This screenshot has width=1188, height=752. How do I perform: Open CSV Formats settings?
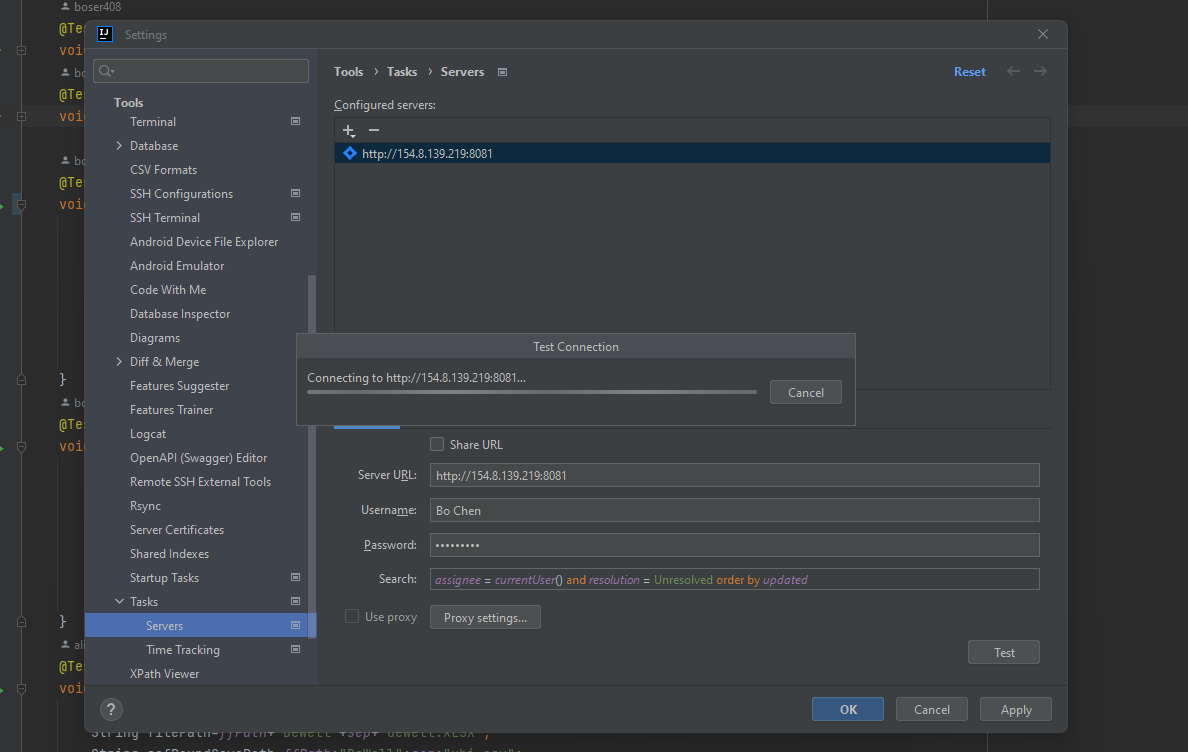164,170
